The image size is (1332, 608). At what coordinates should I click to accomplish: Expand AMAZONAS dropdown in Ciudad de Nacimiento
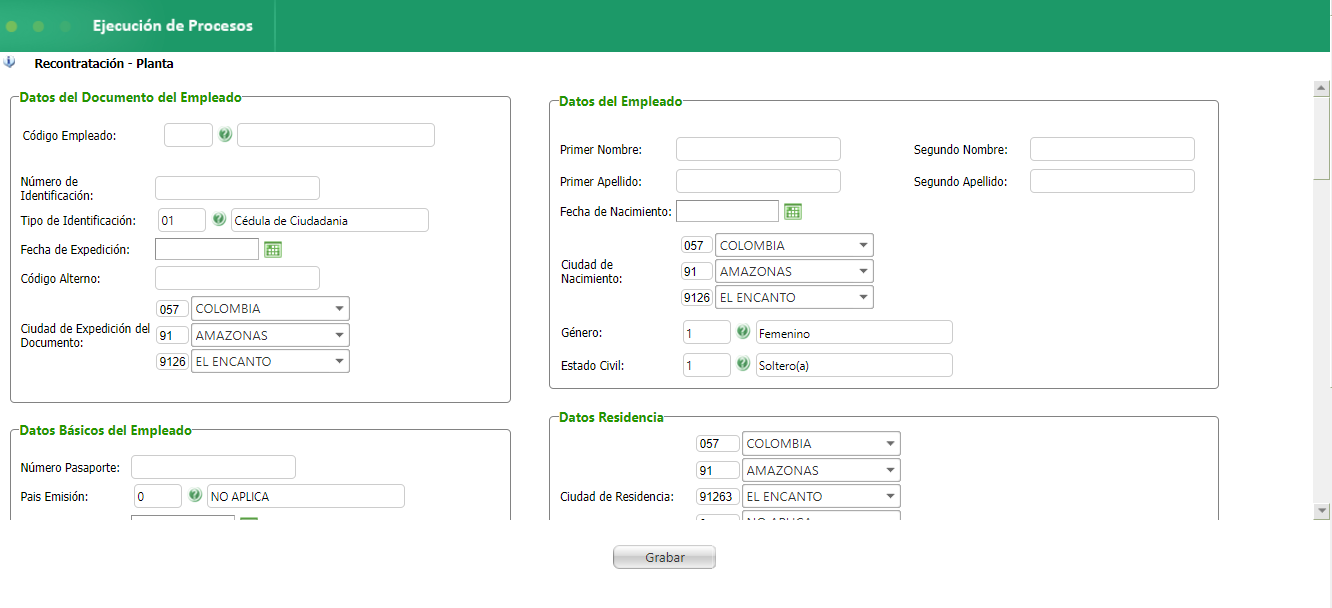pyautogui.click(x=863, y=271)
